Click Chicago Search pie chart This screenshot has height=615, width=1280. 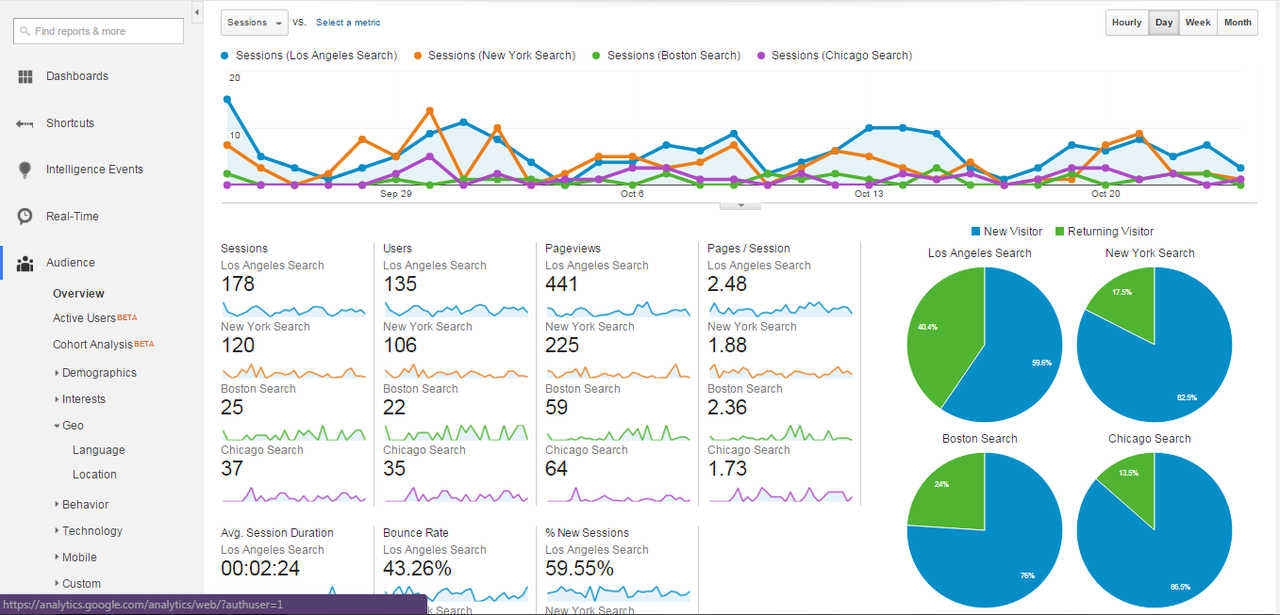point(1154,530)
